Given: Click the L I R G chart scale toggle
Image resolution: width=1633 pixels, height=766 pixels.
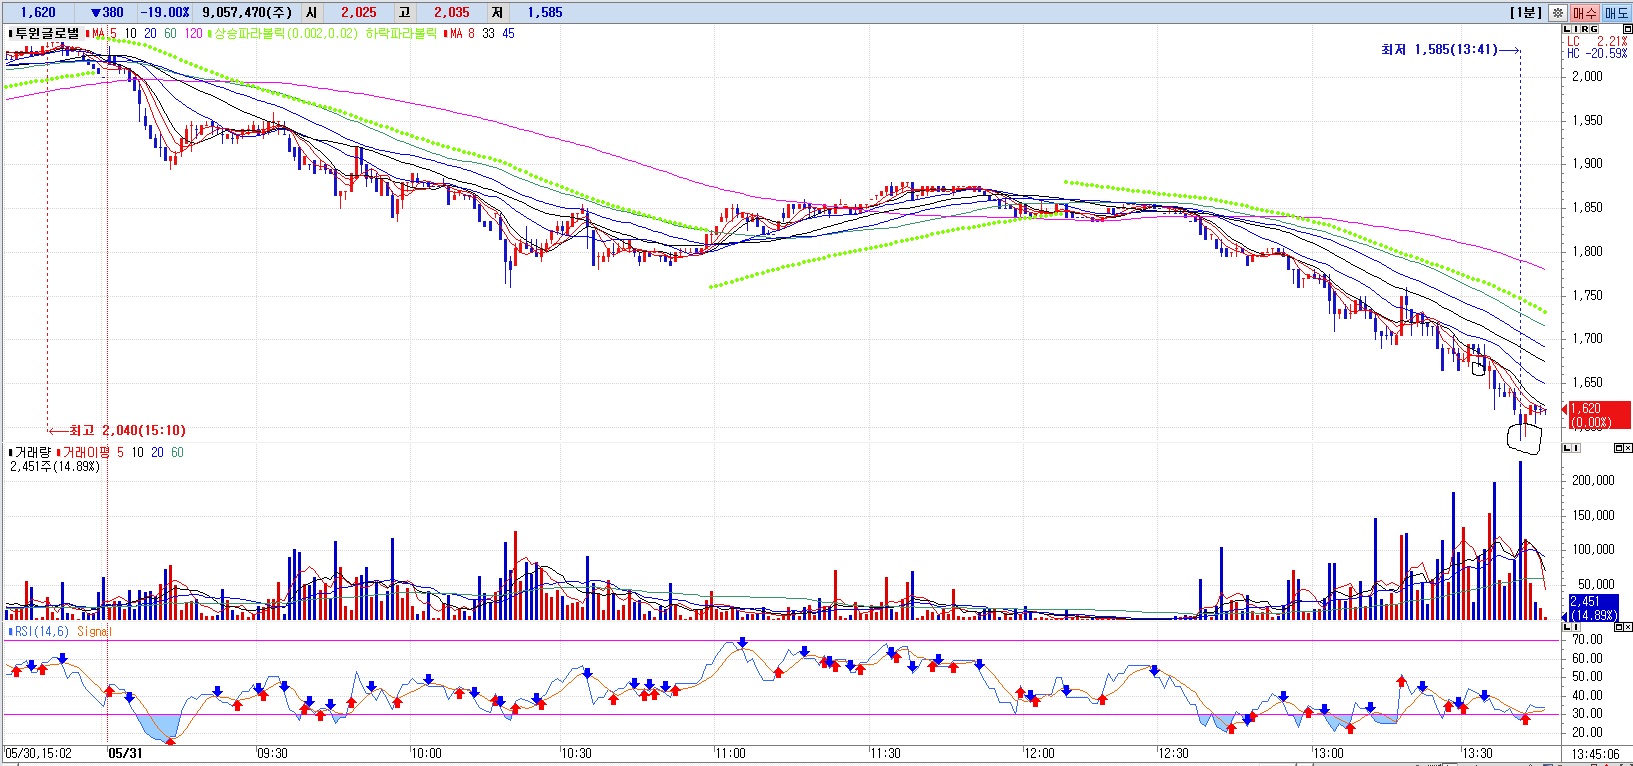Looking at the screenshot, I should pos(1582,29).
